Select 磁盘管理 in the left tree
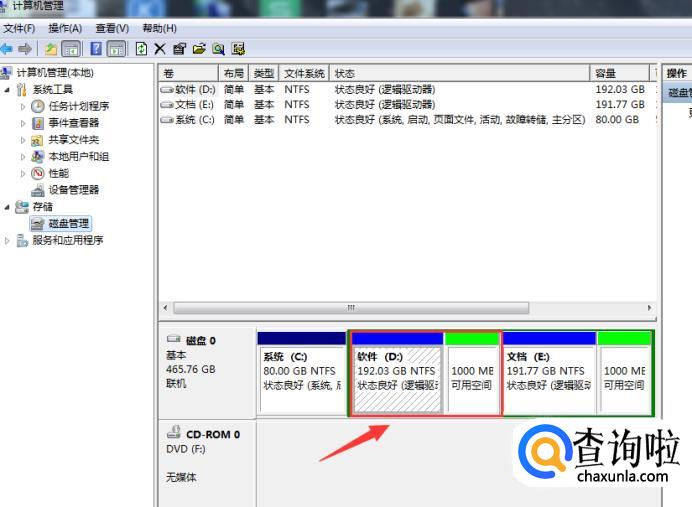Screen dimensions: 692x507 [68, 223]
